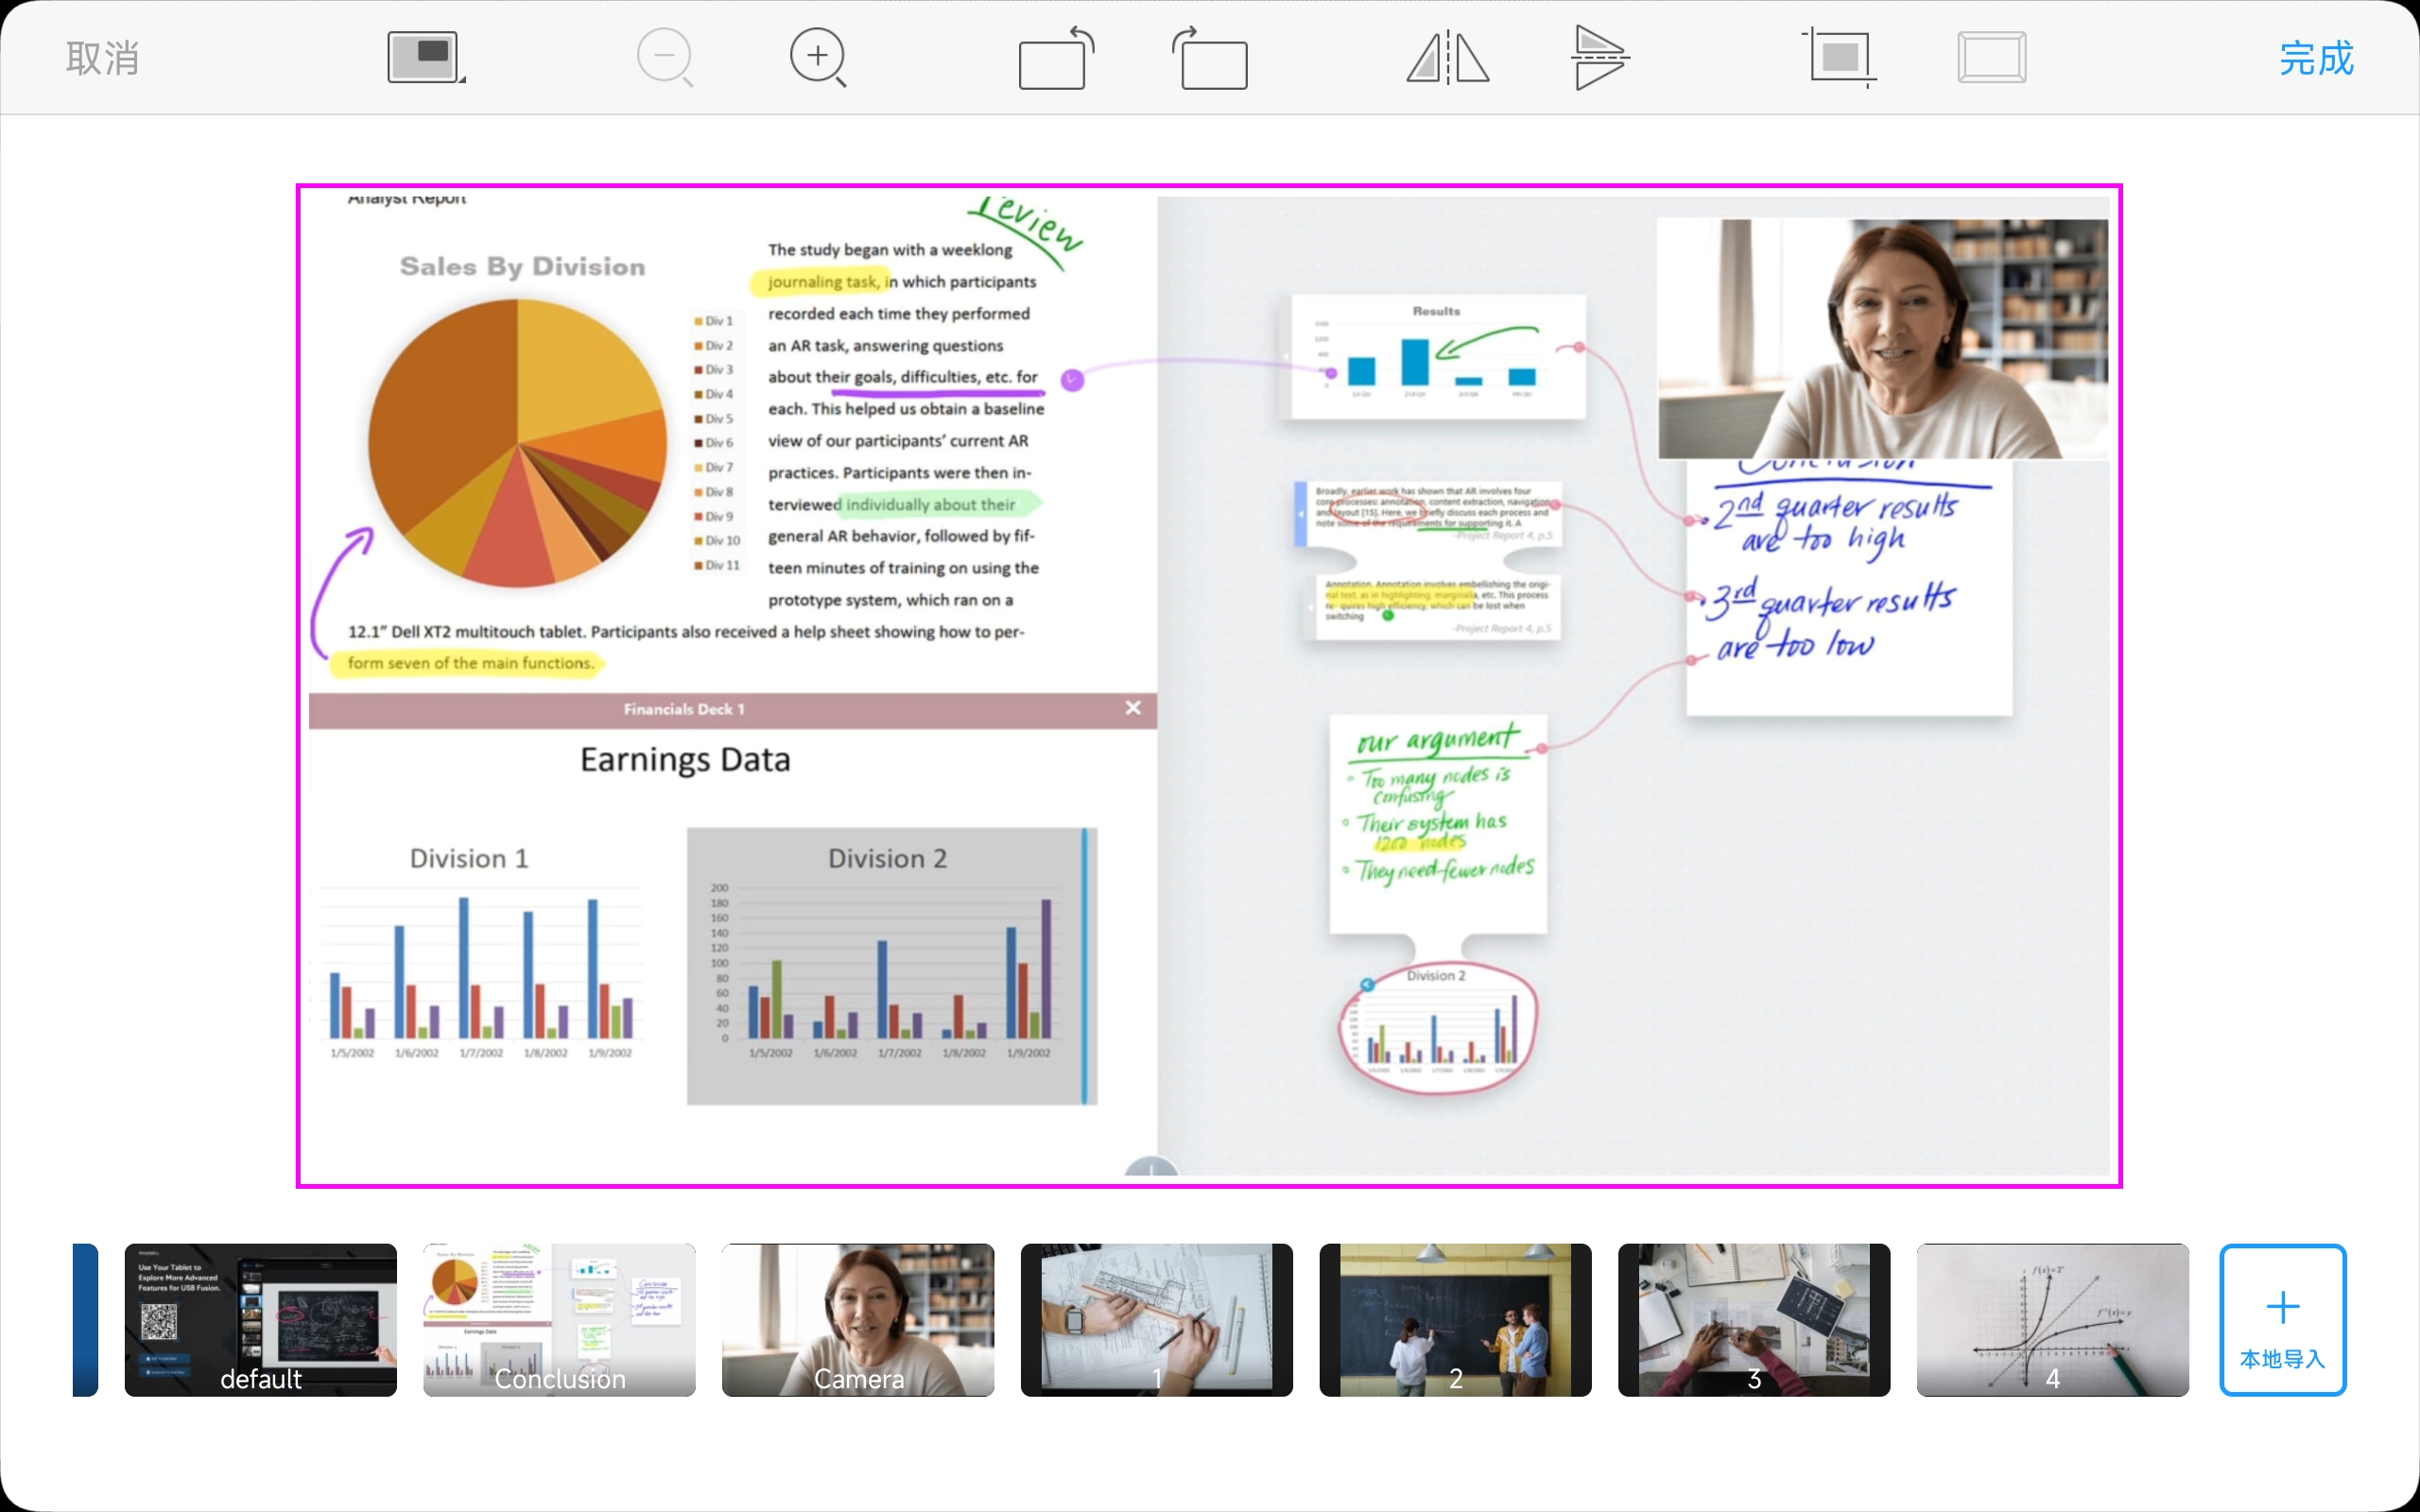Click the Results chart card
The width and height of the screenshot is (2420, 1512).
tap(1437, 356)
